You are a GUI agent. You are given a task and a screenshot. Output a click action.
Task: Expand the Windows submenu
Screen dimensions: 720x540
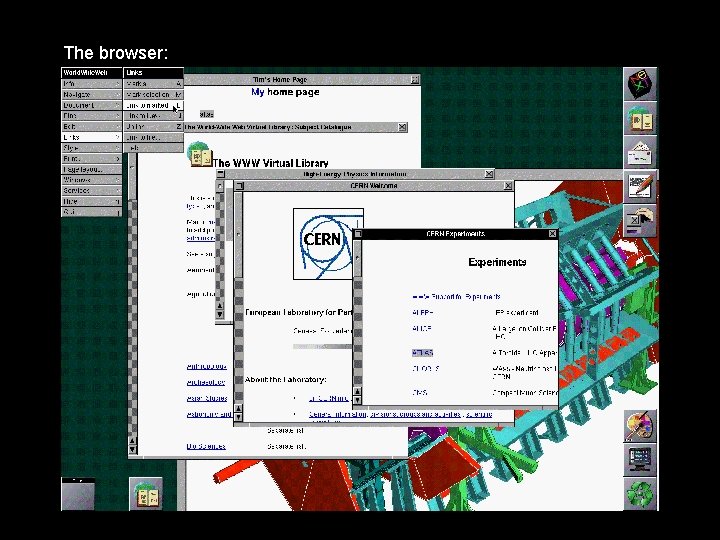coord(91,180)
